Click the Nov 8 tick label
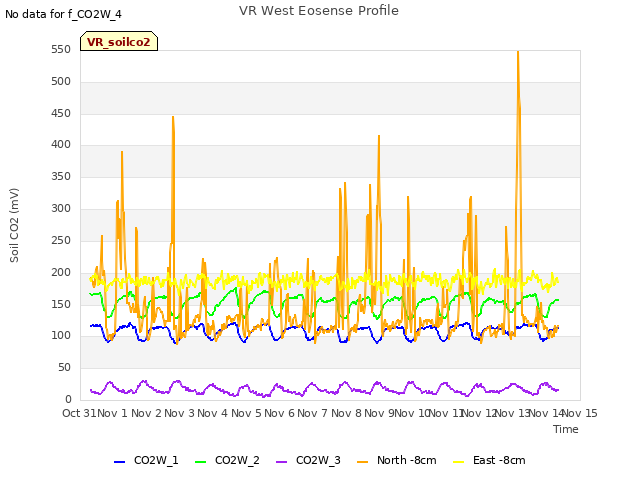640x480 pixels. pyautogui.click(x=346, y=413)
